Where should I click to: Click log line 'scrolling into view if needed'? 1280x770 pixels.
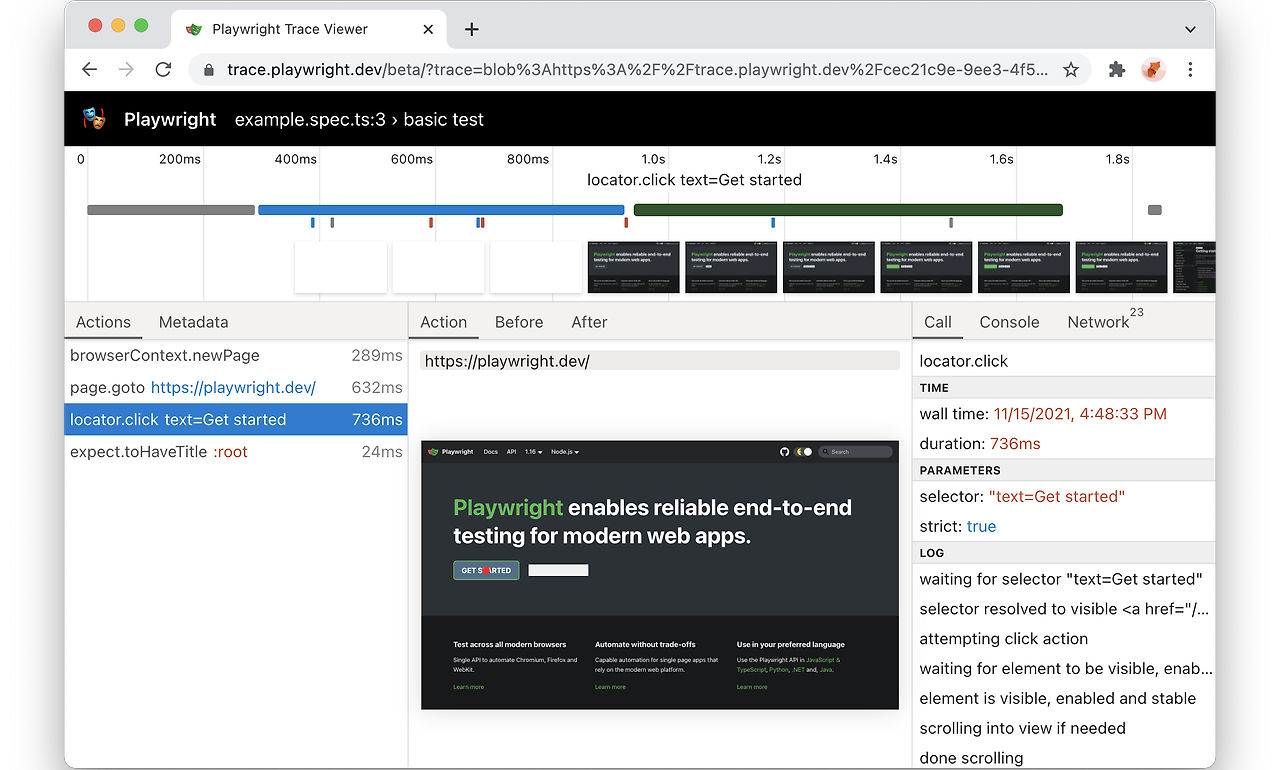coord(1023,729)
